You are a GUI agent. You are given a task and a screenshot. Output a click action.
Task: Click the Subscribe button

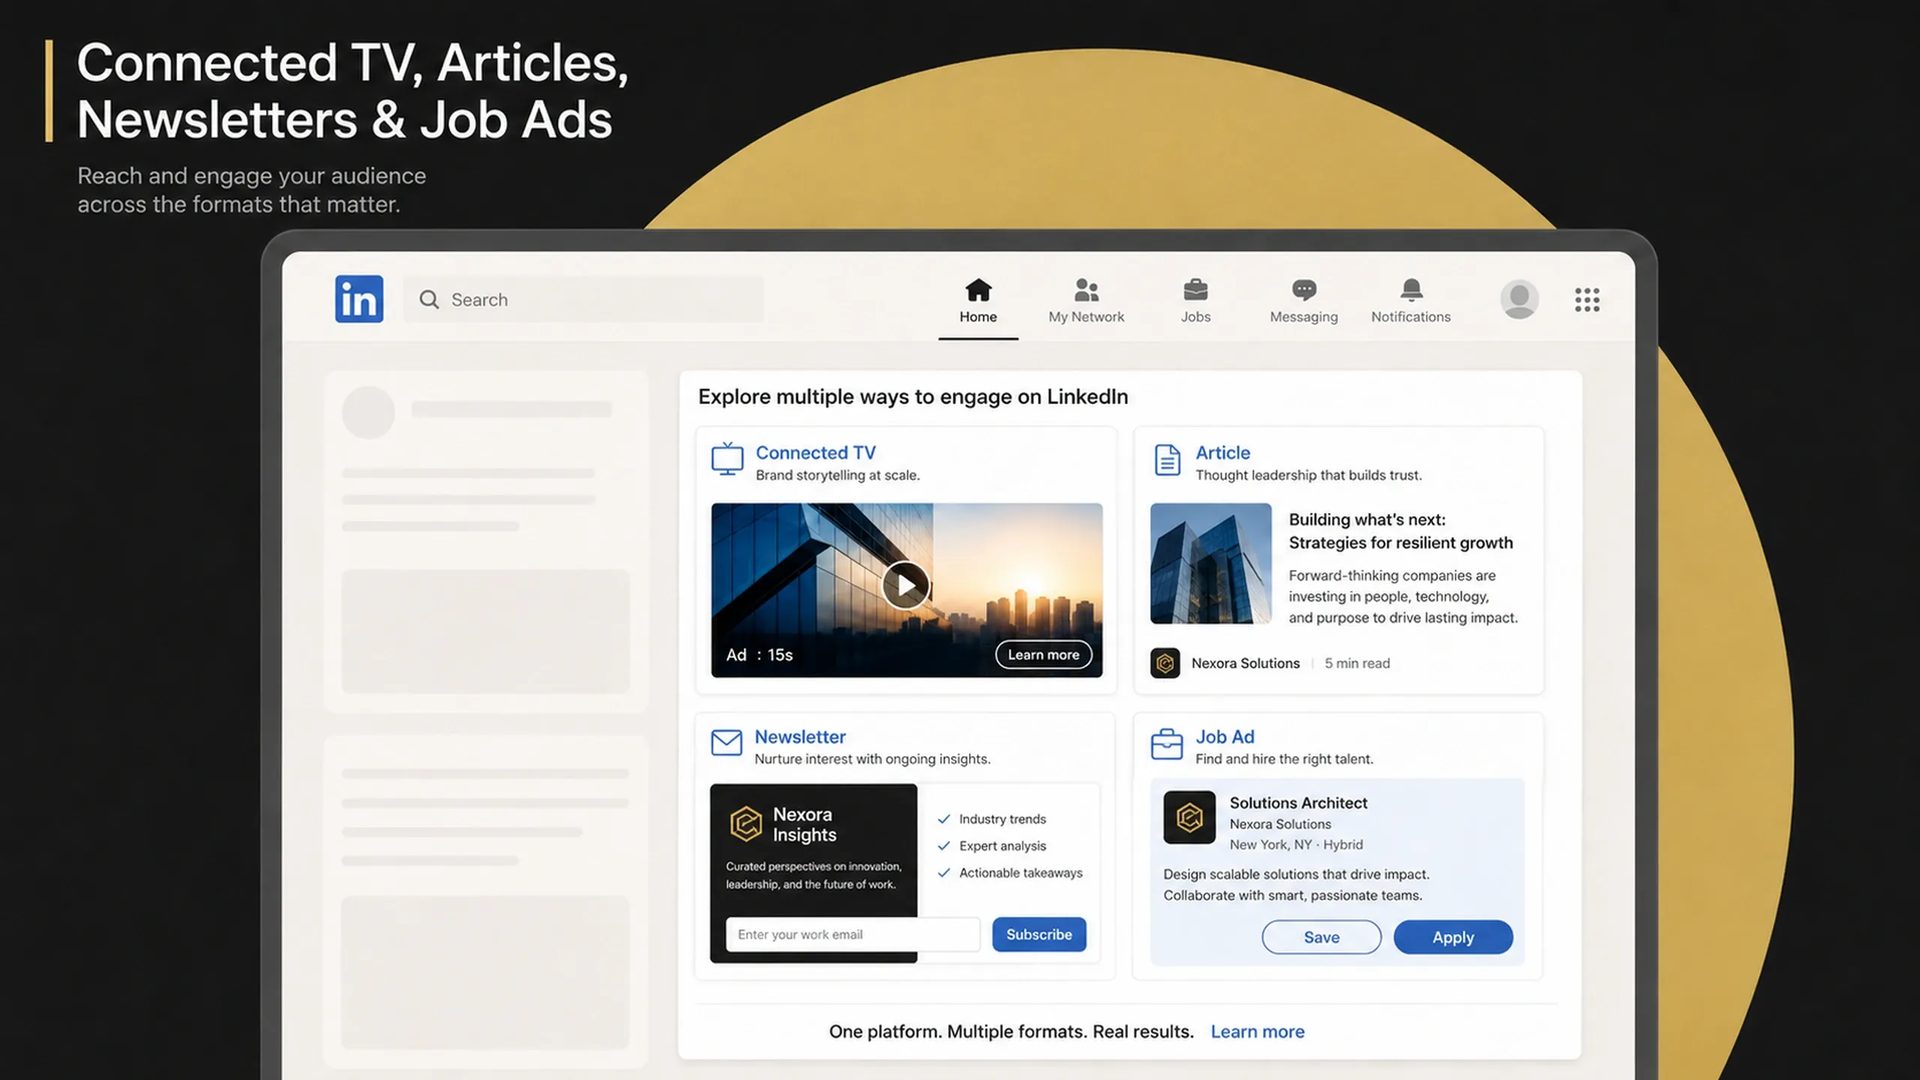coord(1038,934)
